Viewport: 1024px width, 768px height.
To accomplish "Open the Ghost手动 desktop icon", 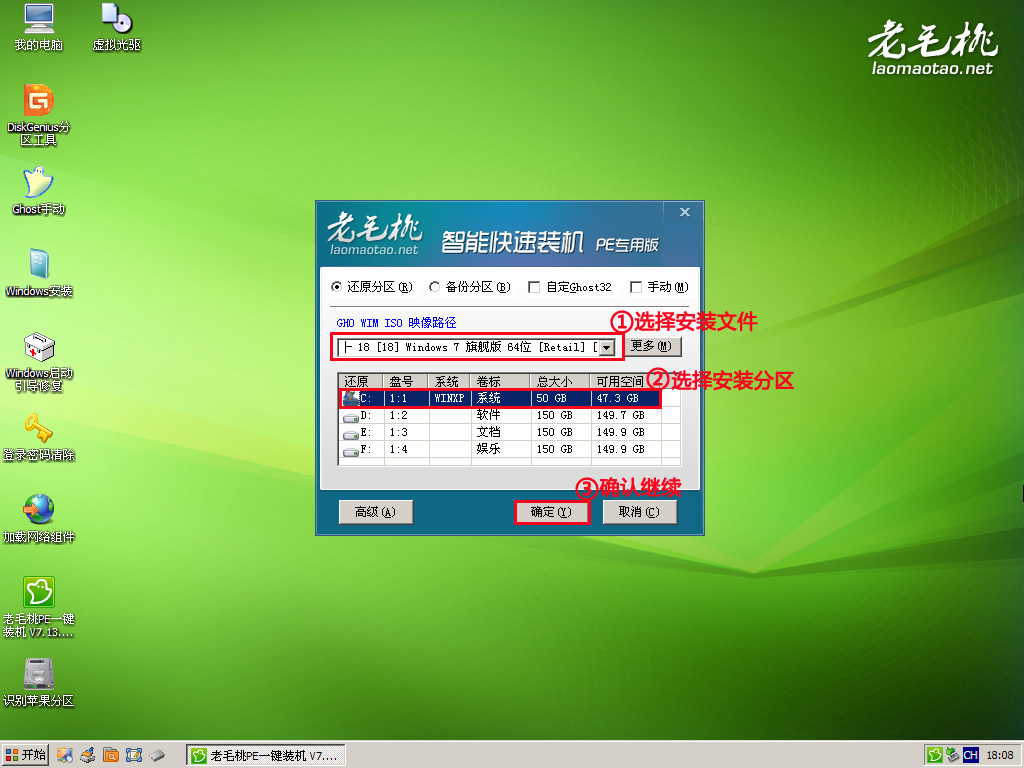I will pyautogui.click(x=39, y=191).
